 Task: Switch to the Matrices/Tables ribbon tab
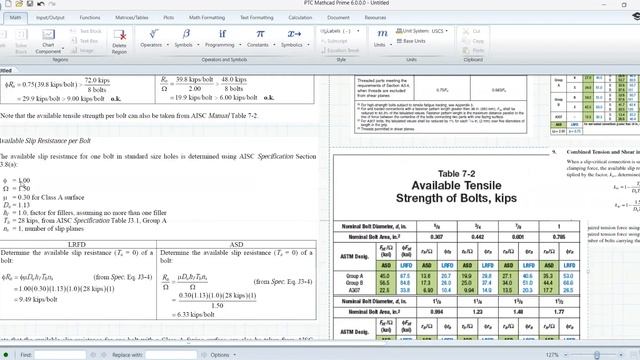pos(132,18)
